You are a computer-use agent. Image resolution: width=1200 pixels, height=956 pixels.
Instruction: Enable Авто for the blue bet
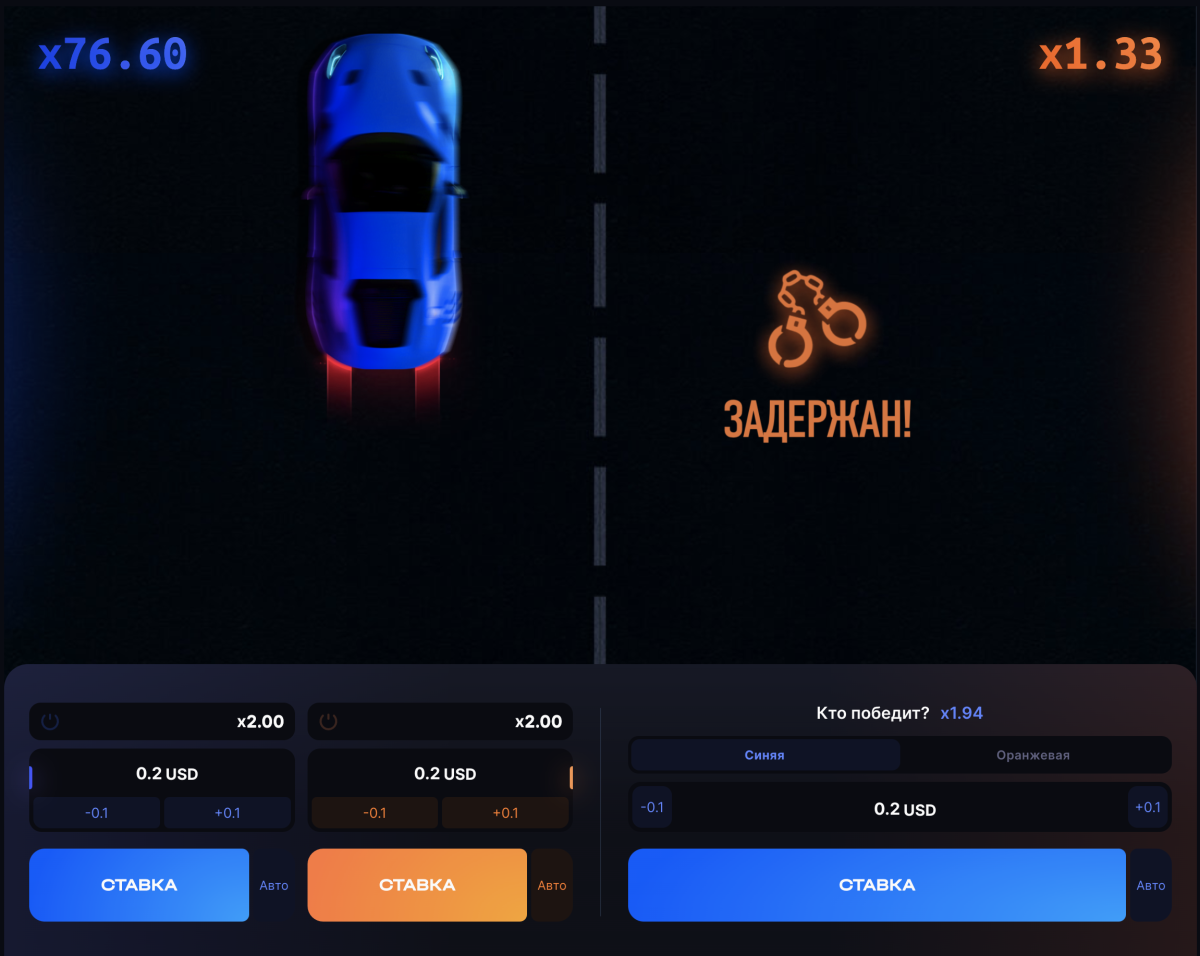[x=274, y=885]
